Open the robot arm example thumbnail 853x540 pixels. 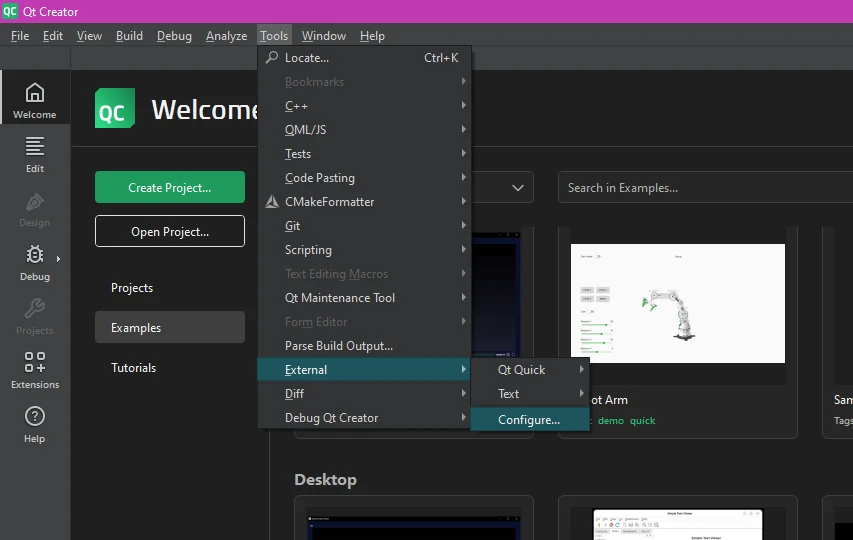(678, 303)
